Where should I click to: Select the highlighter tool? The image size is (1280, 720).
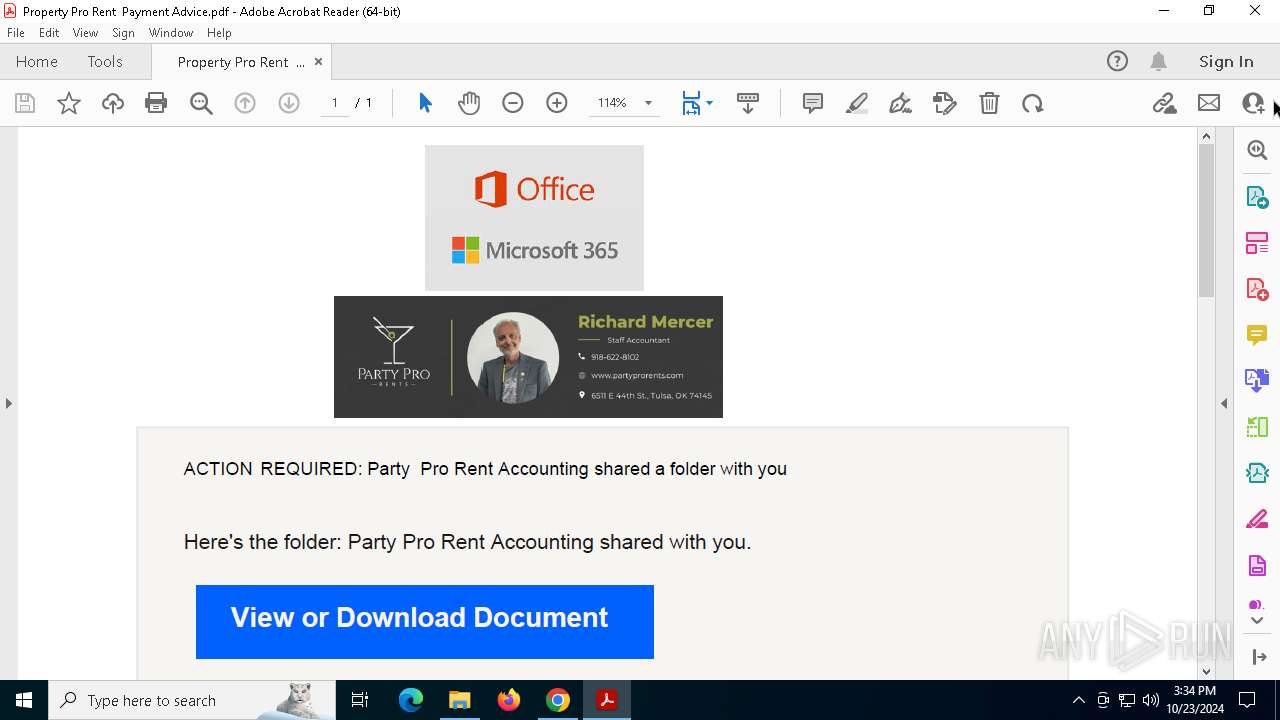pyautogui.click(x=857, y=103)
